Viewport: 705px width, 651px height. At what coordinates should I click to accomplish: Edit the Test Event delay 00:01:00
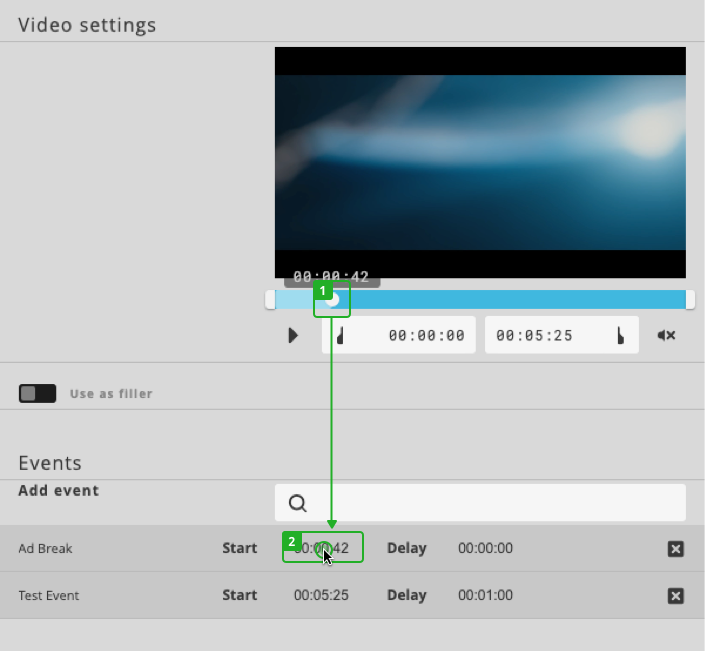point(485,595)
